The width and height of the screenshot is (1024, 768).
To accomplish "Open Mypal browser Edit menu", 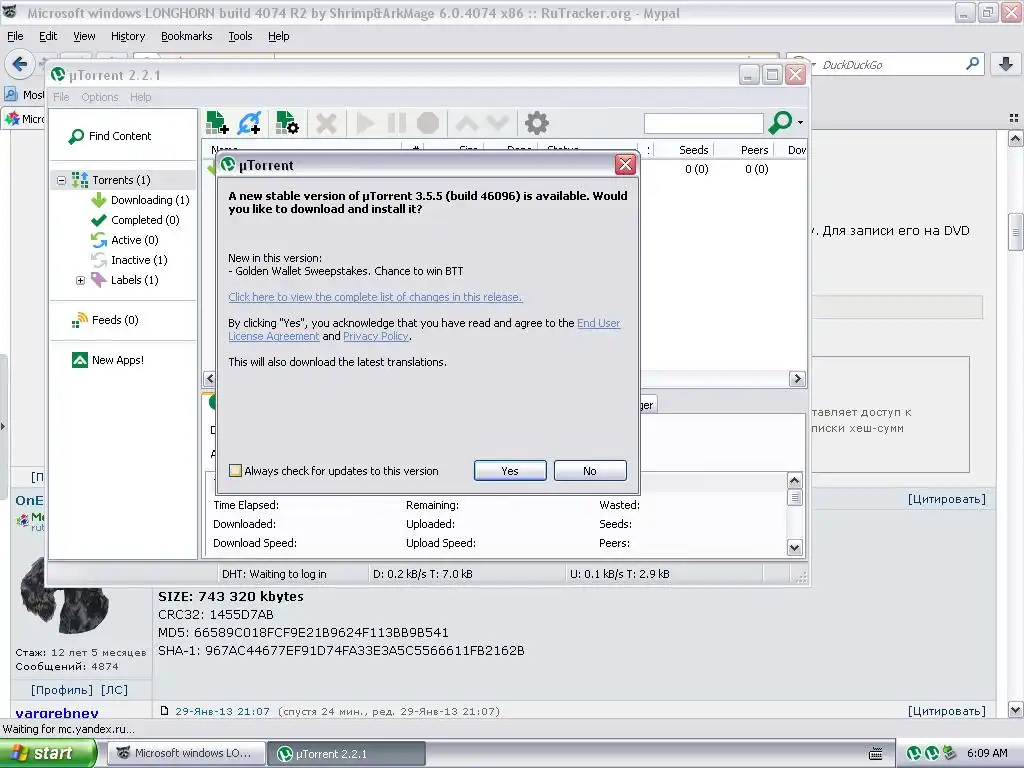I will (48, 36).
